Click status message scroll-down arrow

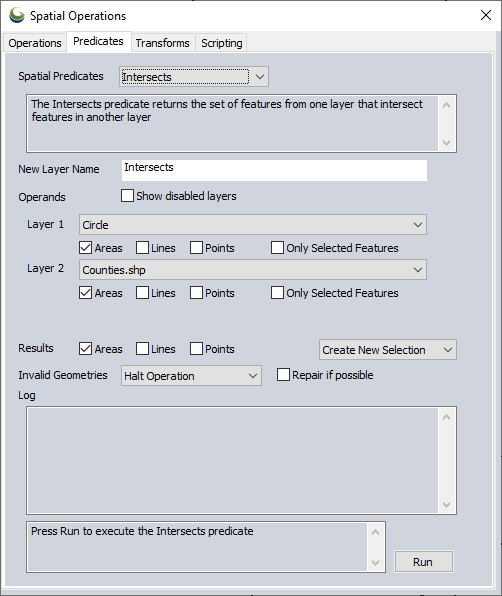coord(375,563)
